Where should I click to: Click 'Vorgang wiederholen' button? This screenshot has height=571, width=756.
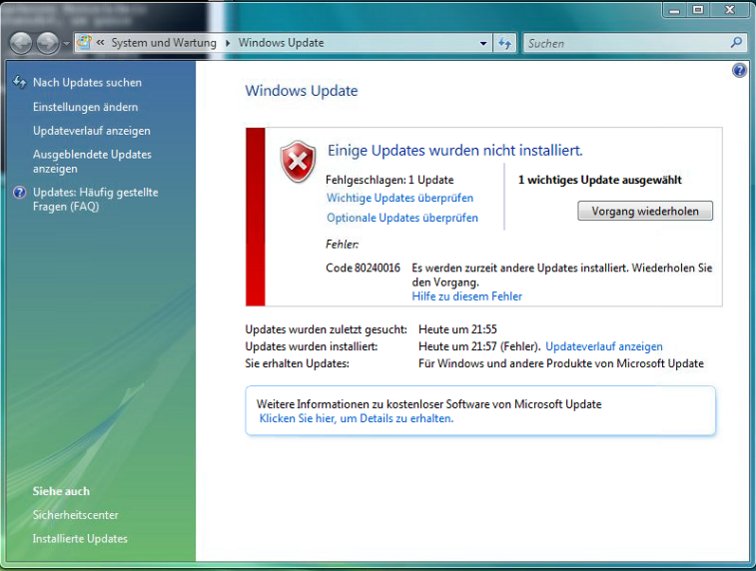coord(645,211)
